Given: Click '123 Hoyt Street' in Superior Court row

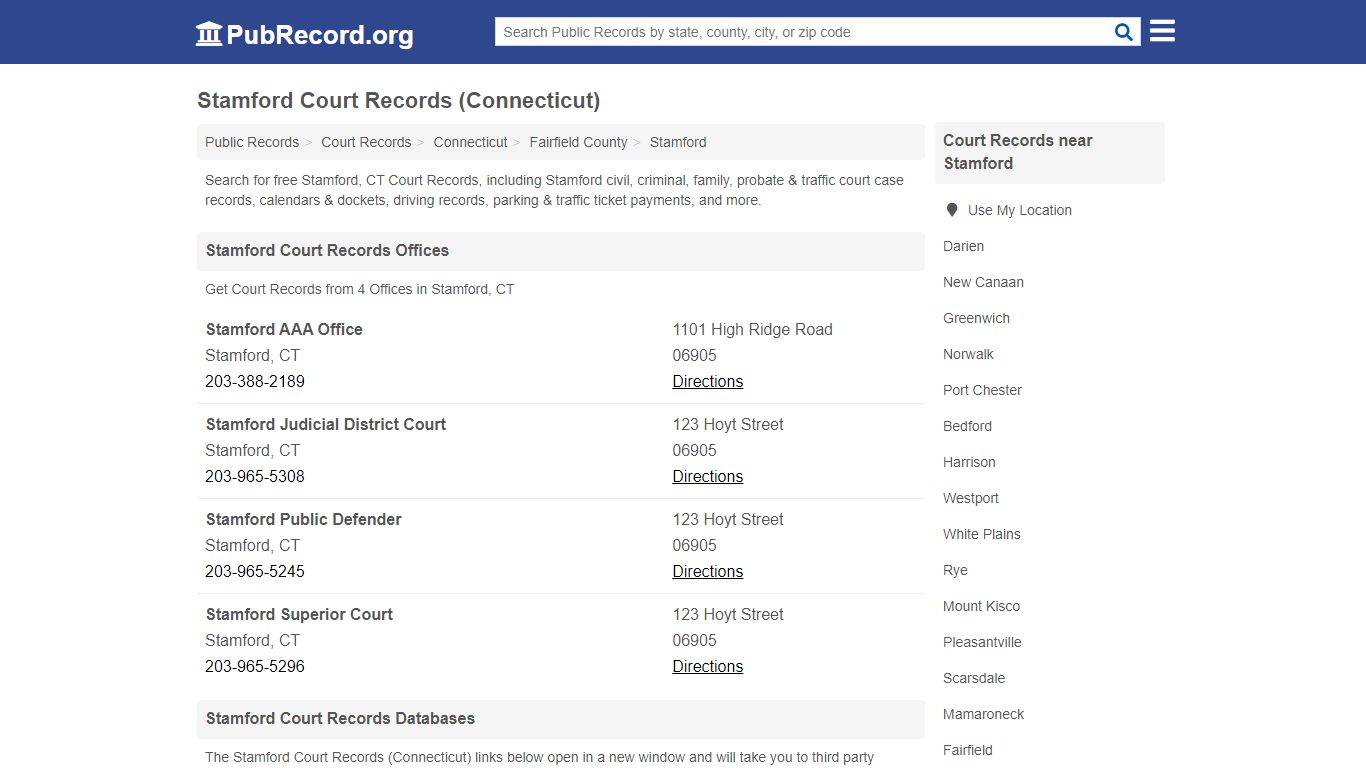Looking at the screenshot, I should click(x=727, y=614).
